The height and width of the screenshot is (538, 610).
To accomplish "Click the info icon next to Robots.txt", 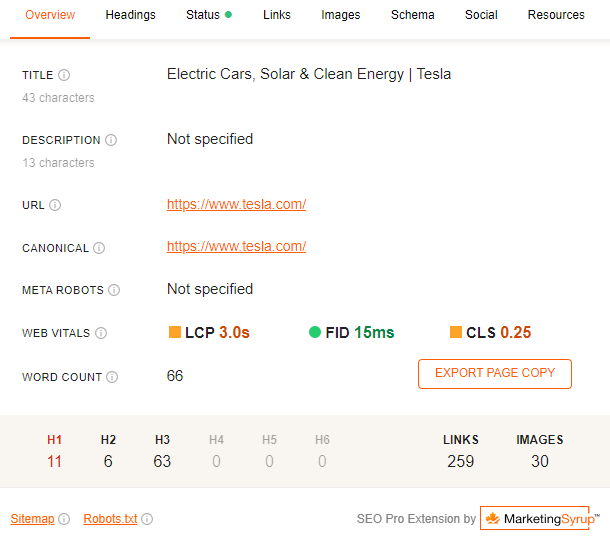I will (147, 519).
